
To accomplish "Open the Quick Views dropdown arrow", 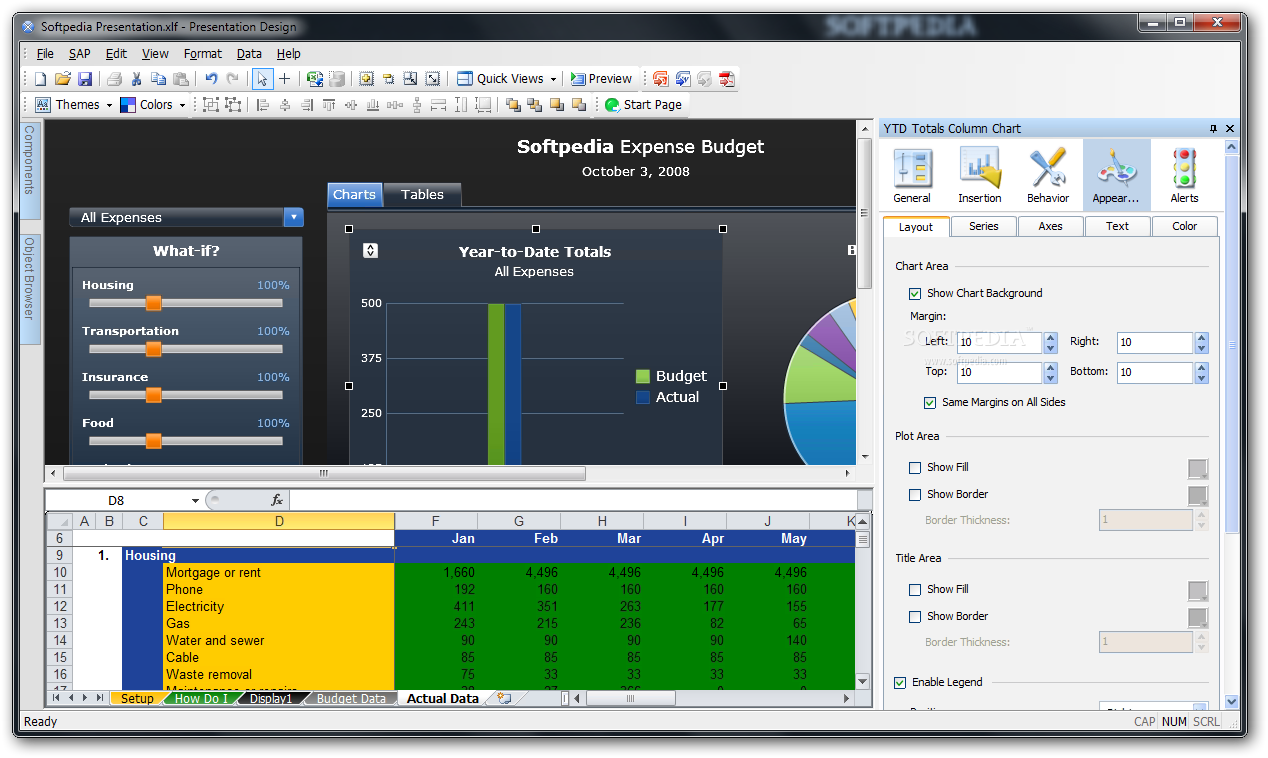I will tap(553, 79).
